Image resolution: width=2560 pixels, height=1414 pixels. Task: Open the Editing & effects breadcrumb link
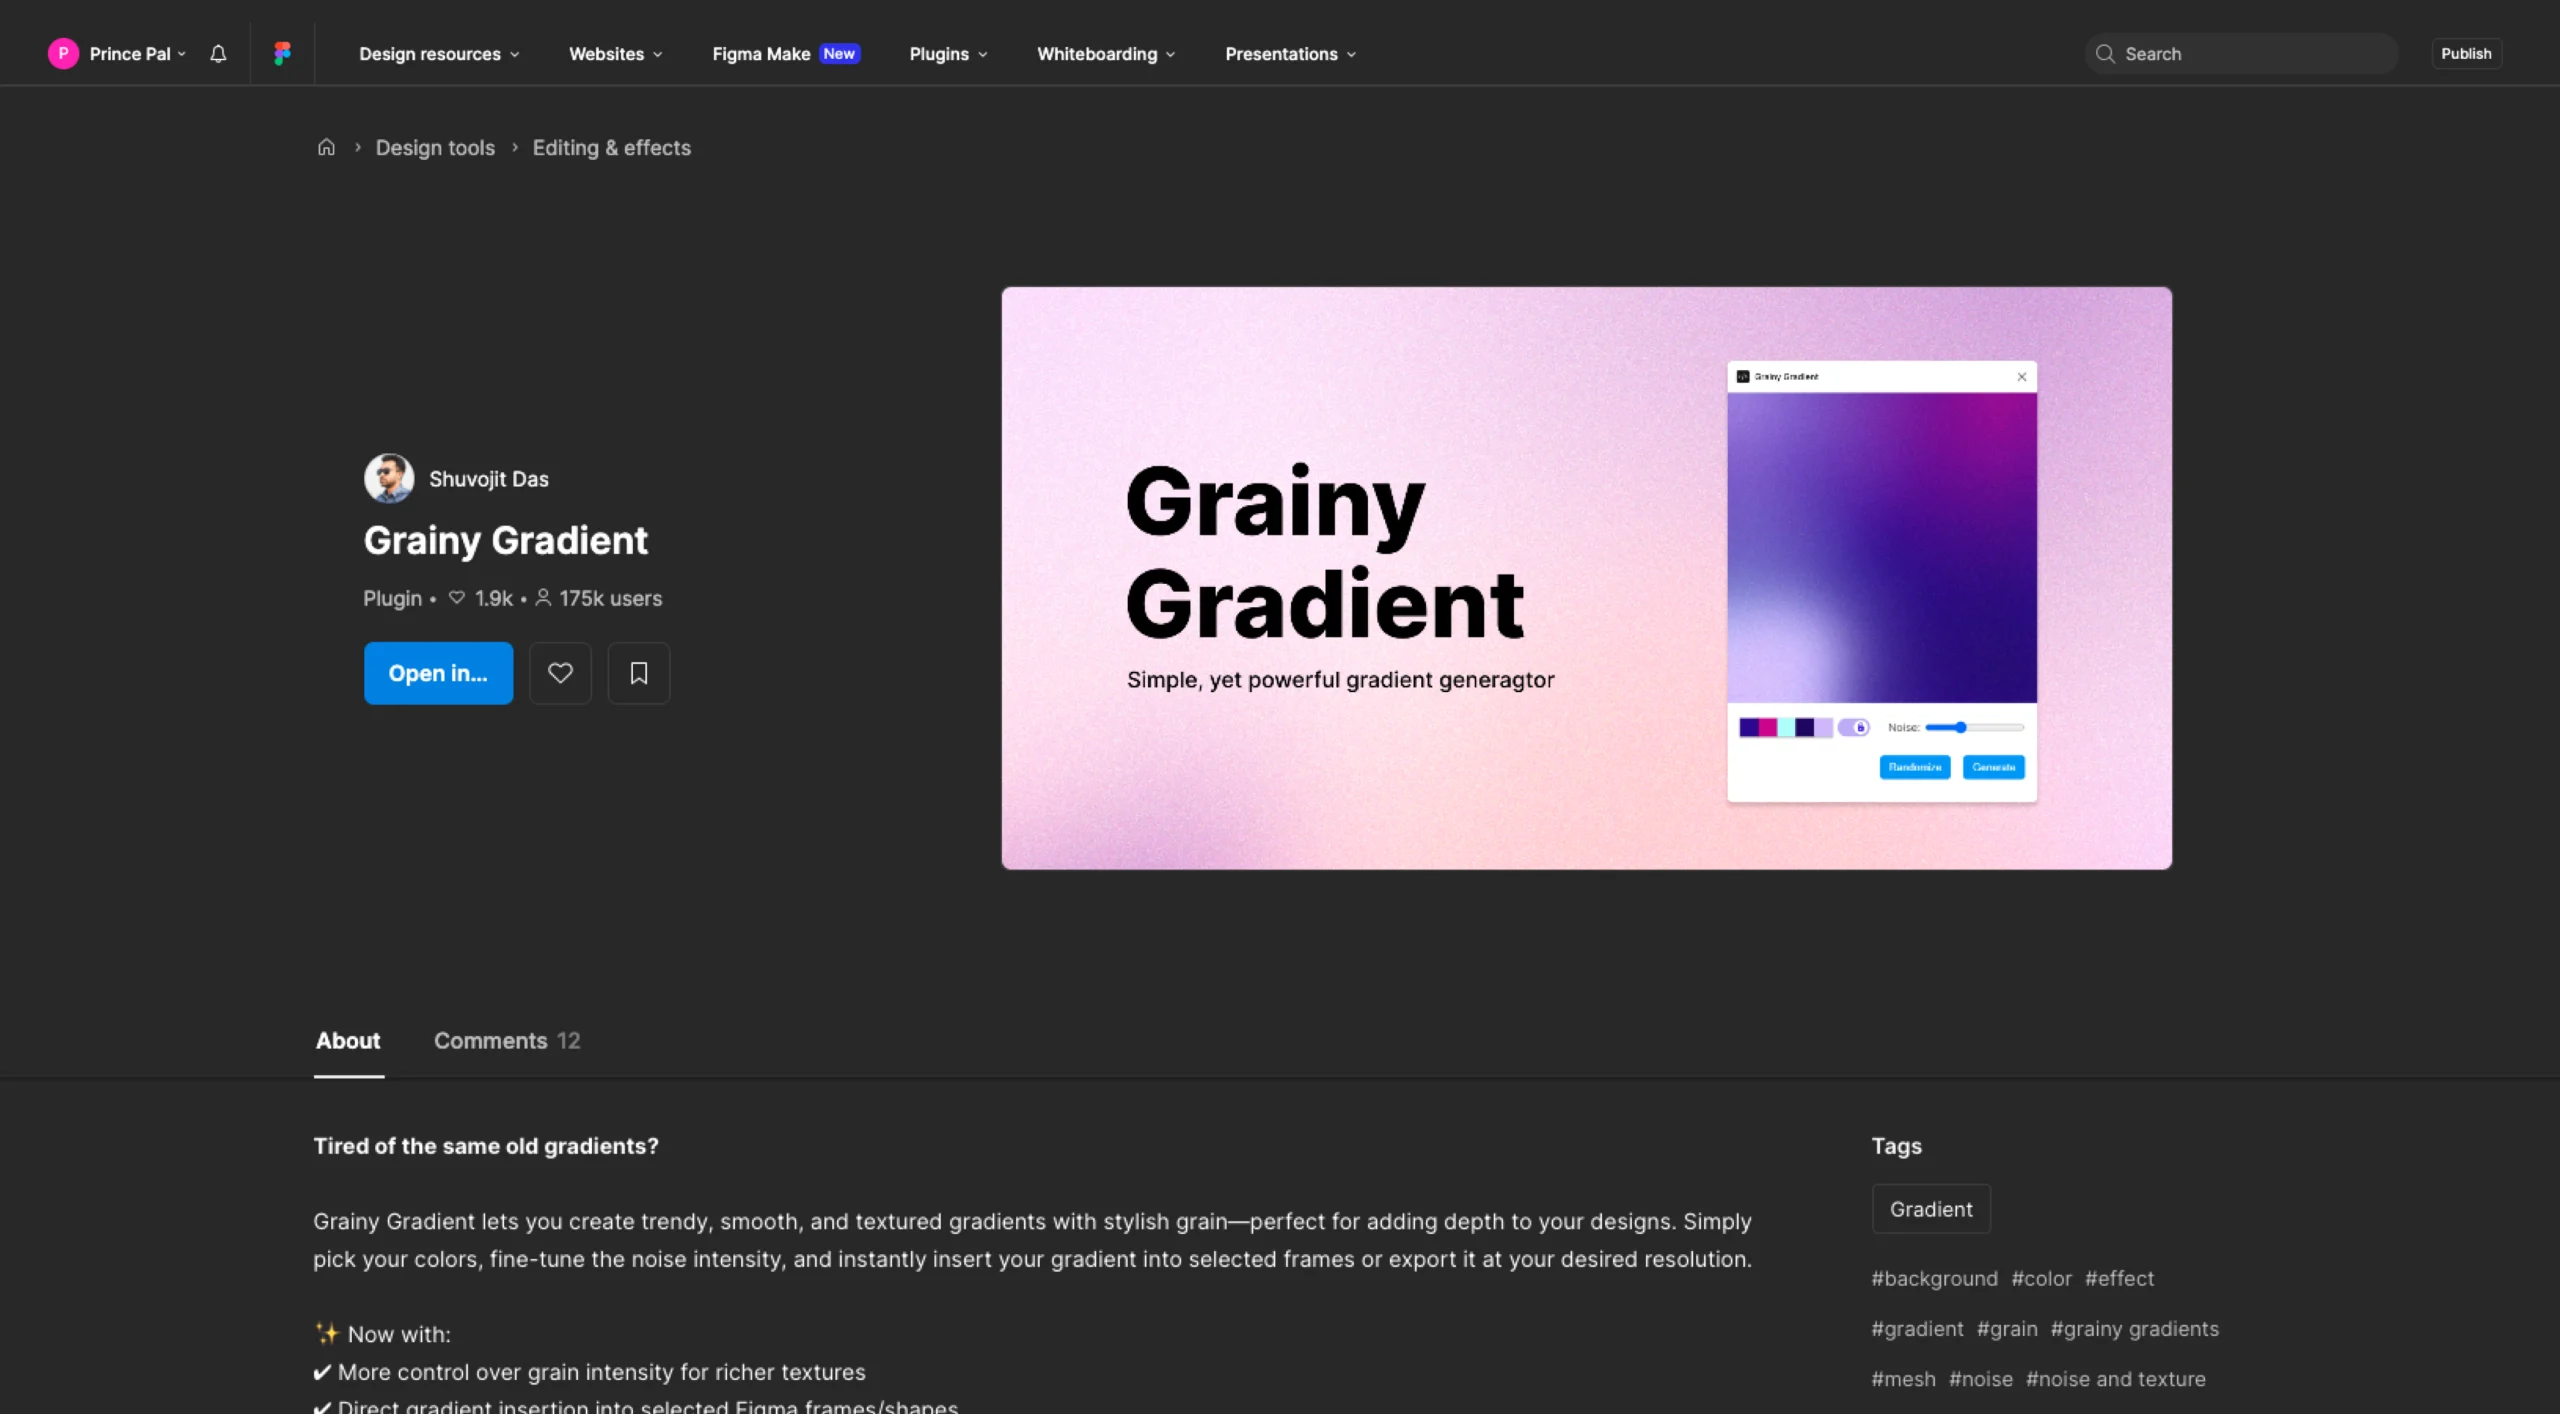[x=611, y=148]
